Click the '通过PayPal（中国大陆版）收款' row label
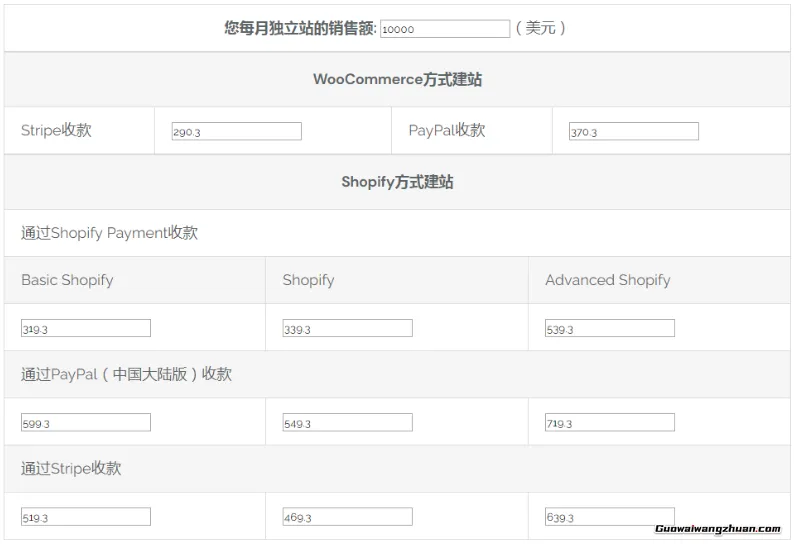 coord(126,374)
